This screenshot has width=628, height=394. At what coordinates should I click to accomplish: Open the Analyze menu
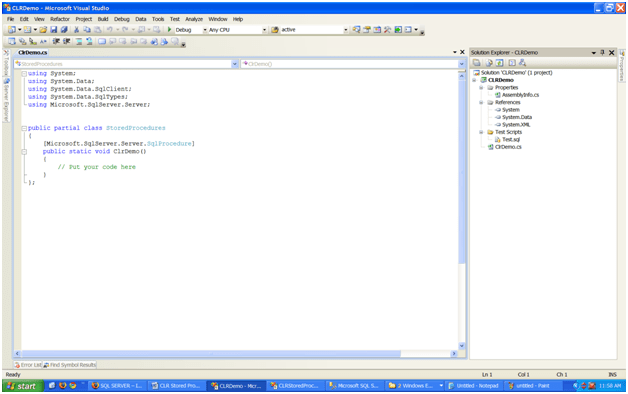(x=194, y=19)
